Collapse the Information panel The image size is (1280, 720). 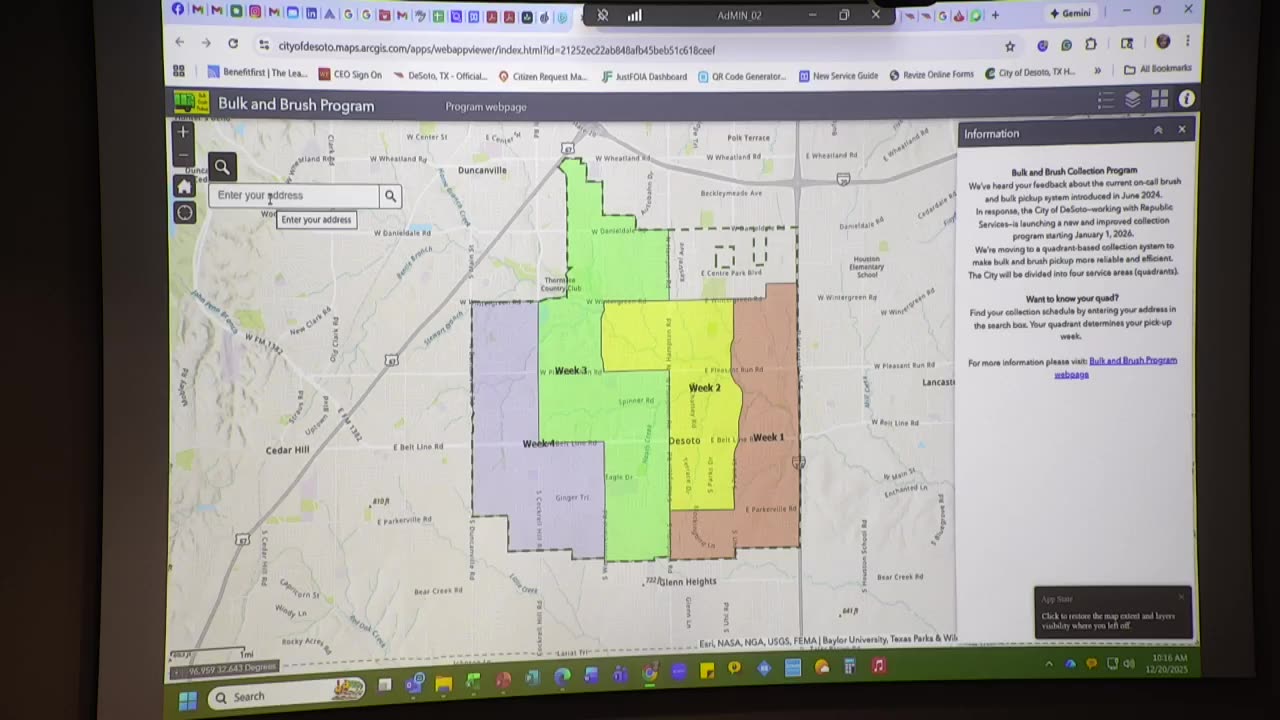pos(1158,130)
